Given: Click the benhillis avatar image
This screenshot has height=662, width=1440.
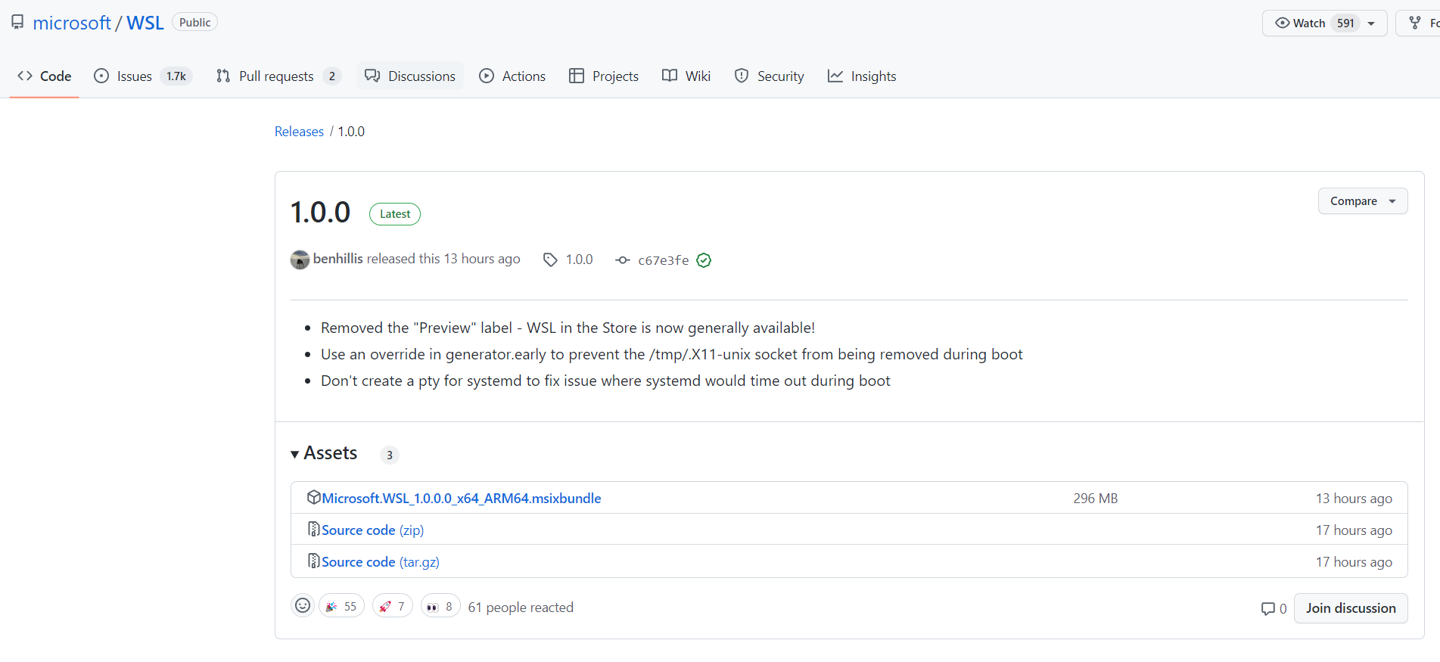Looking at the screenshot, I should (300, 260).
